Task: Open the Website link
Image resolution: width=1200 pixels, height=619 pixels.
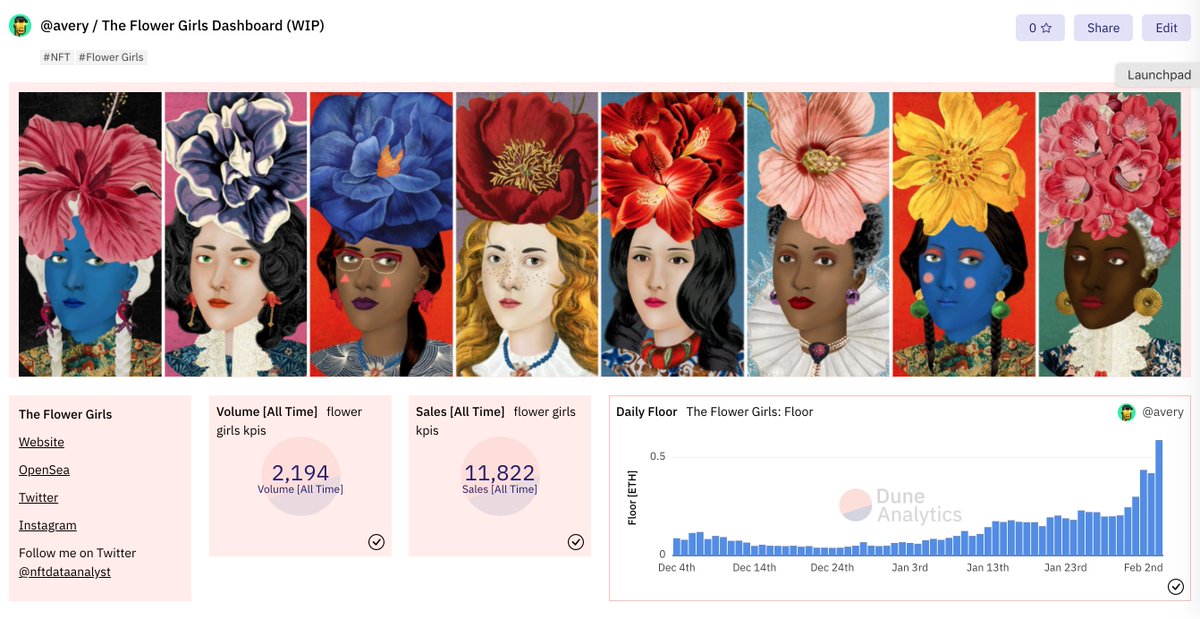Action: pos(41,441)
